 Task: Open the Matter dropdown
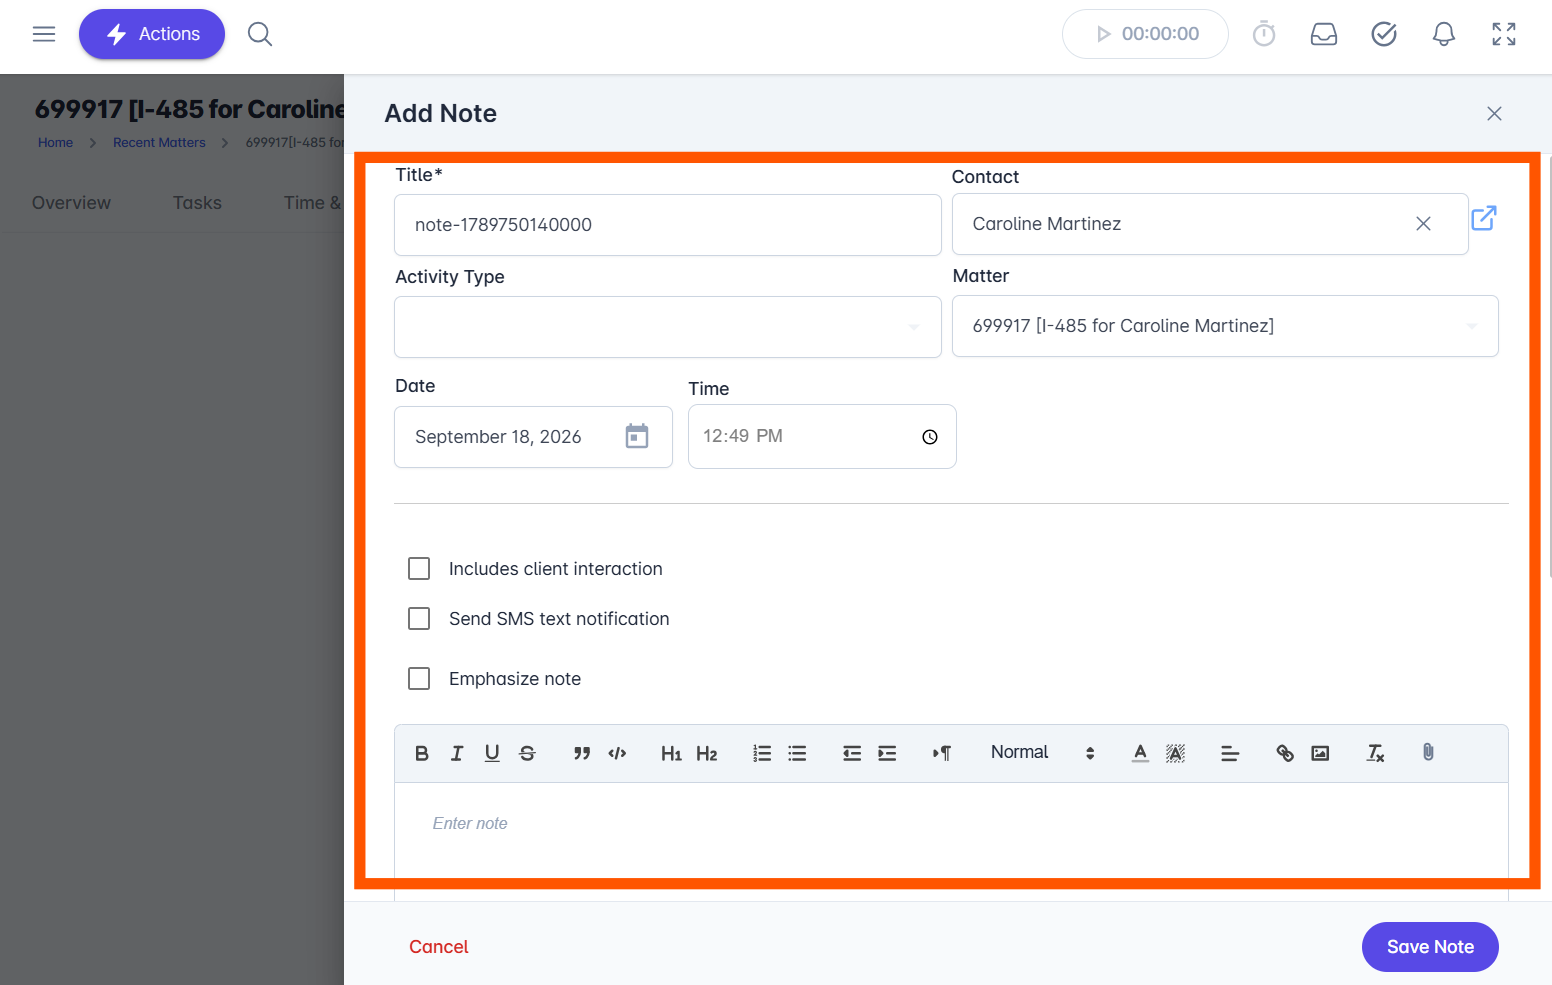point(1225,326)
